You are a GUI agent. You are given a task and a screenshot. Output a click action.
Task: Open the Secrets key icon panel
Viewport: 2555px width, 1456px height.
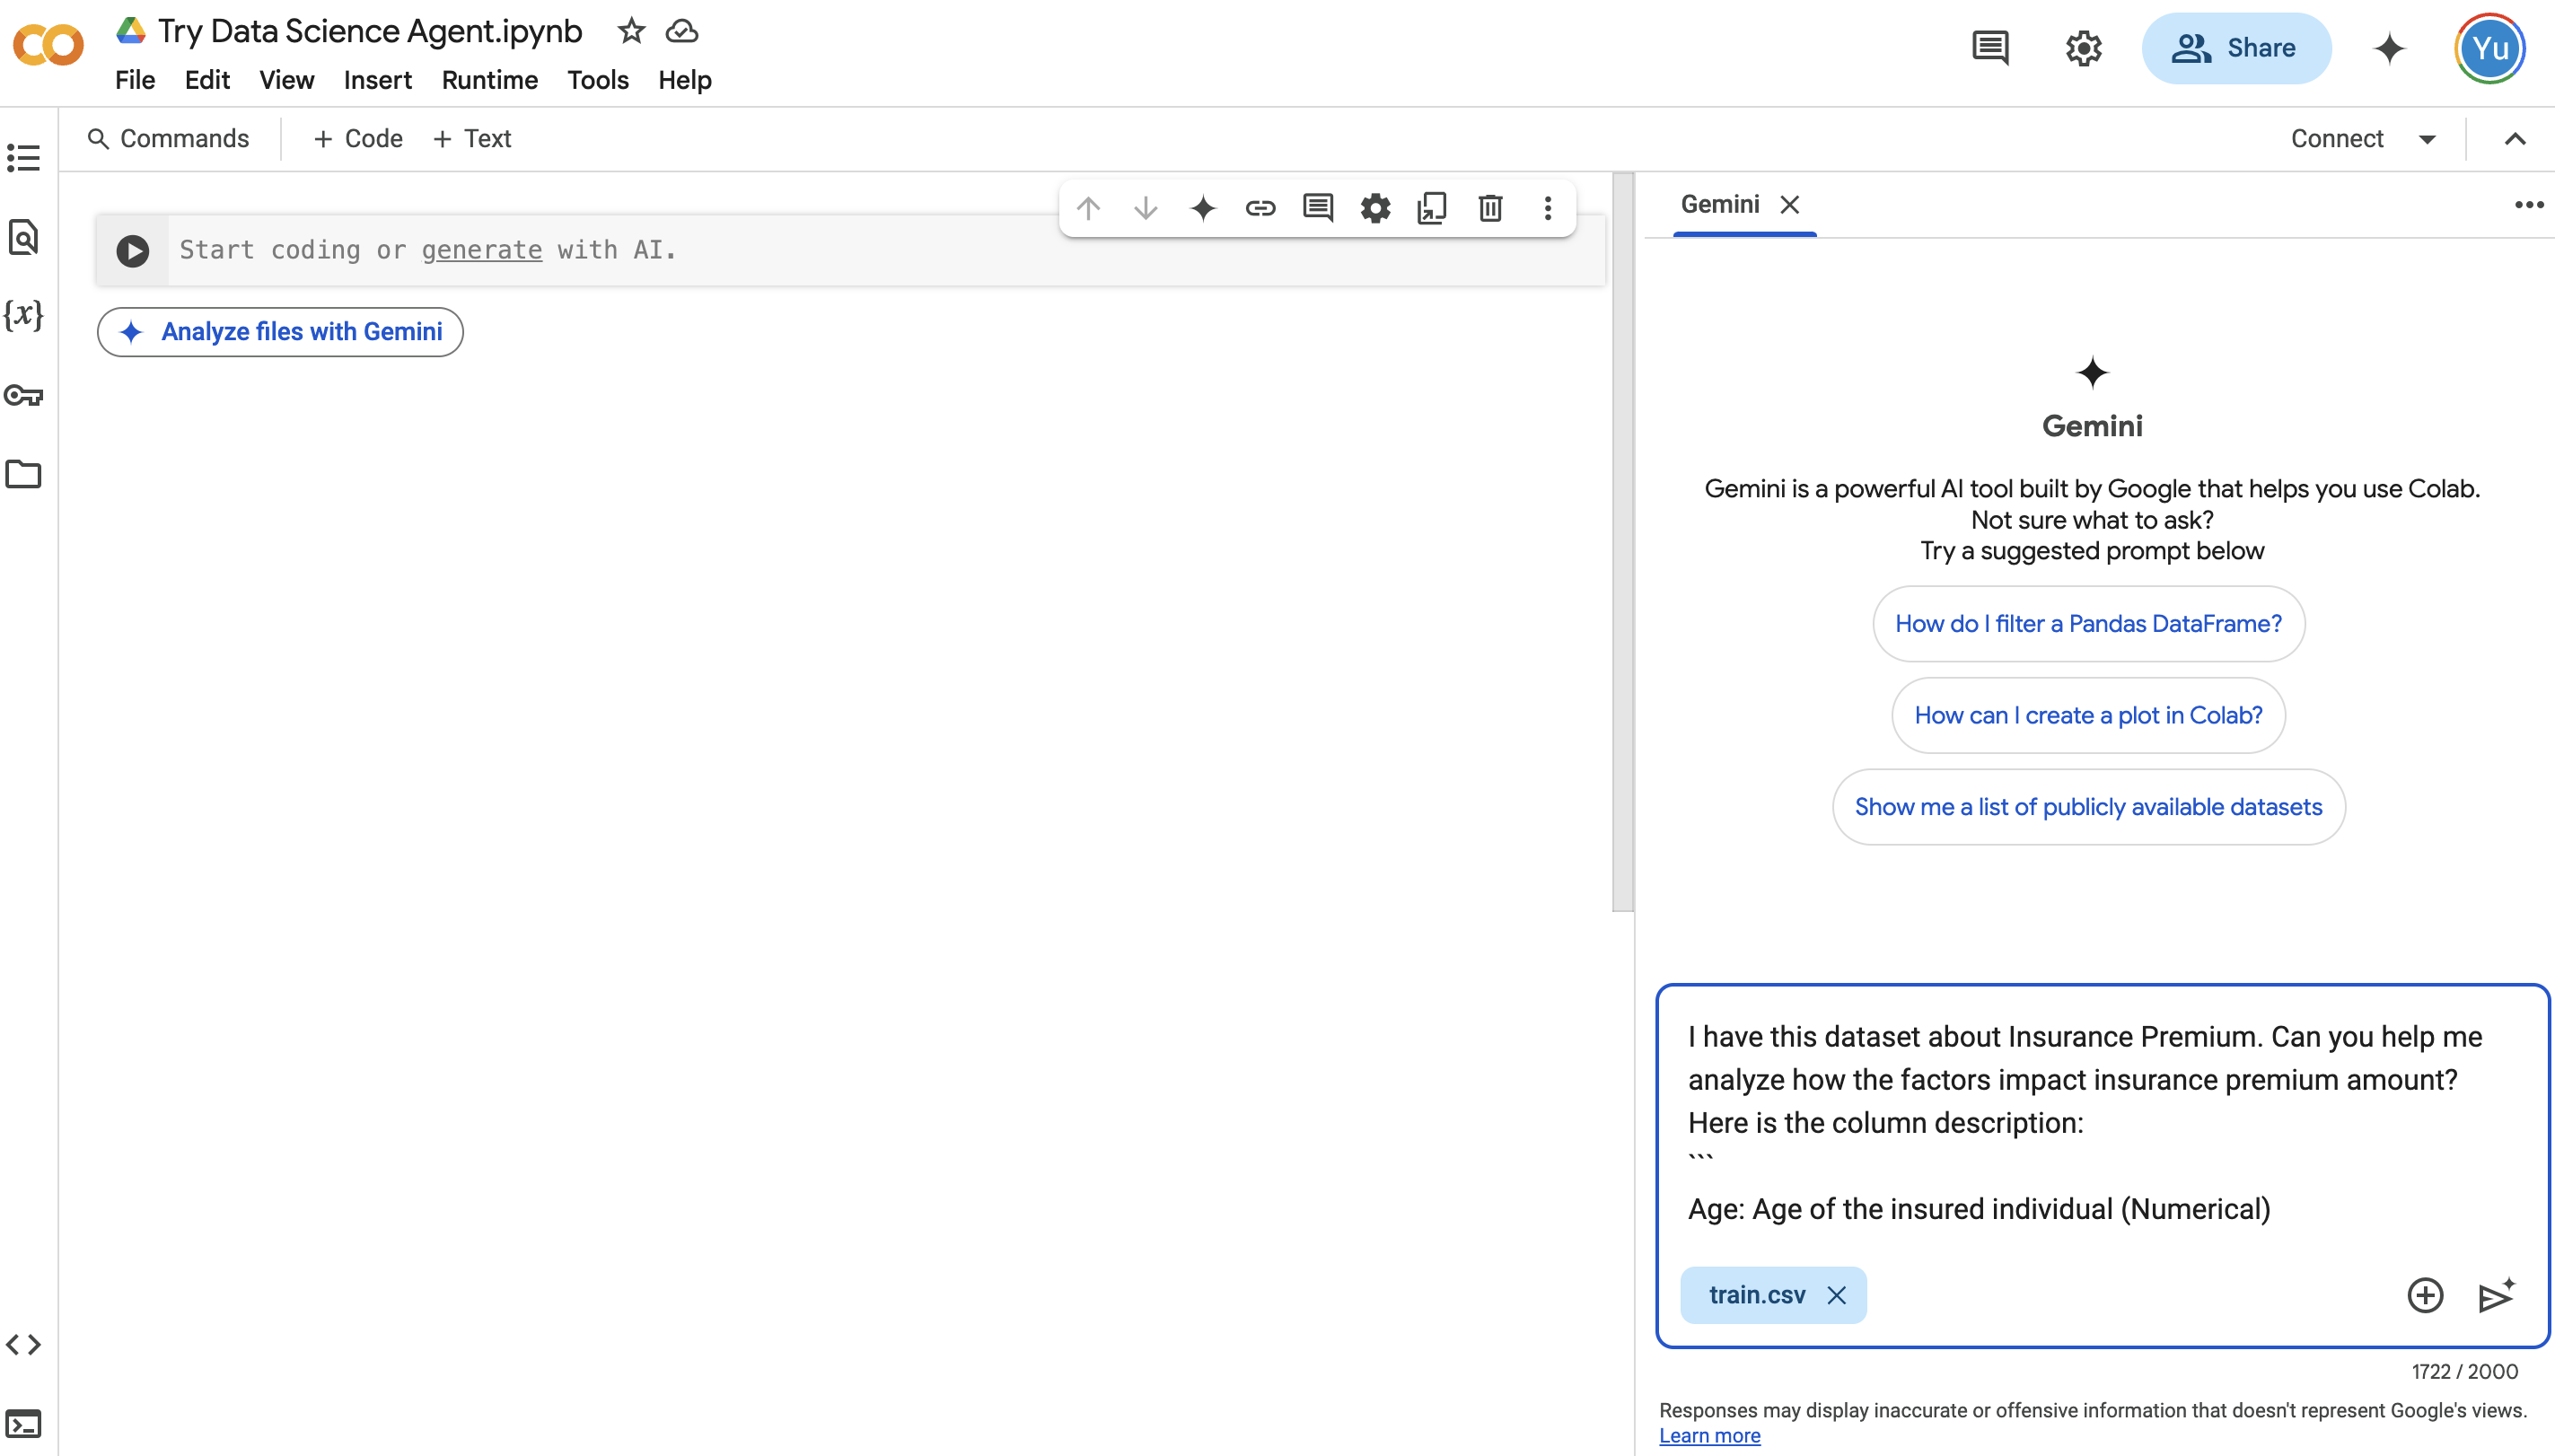[x=23, y=395]
